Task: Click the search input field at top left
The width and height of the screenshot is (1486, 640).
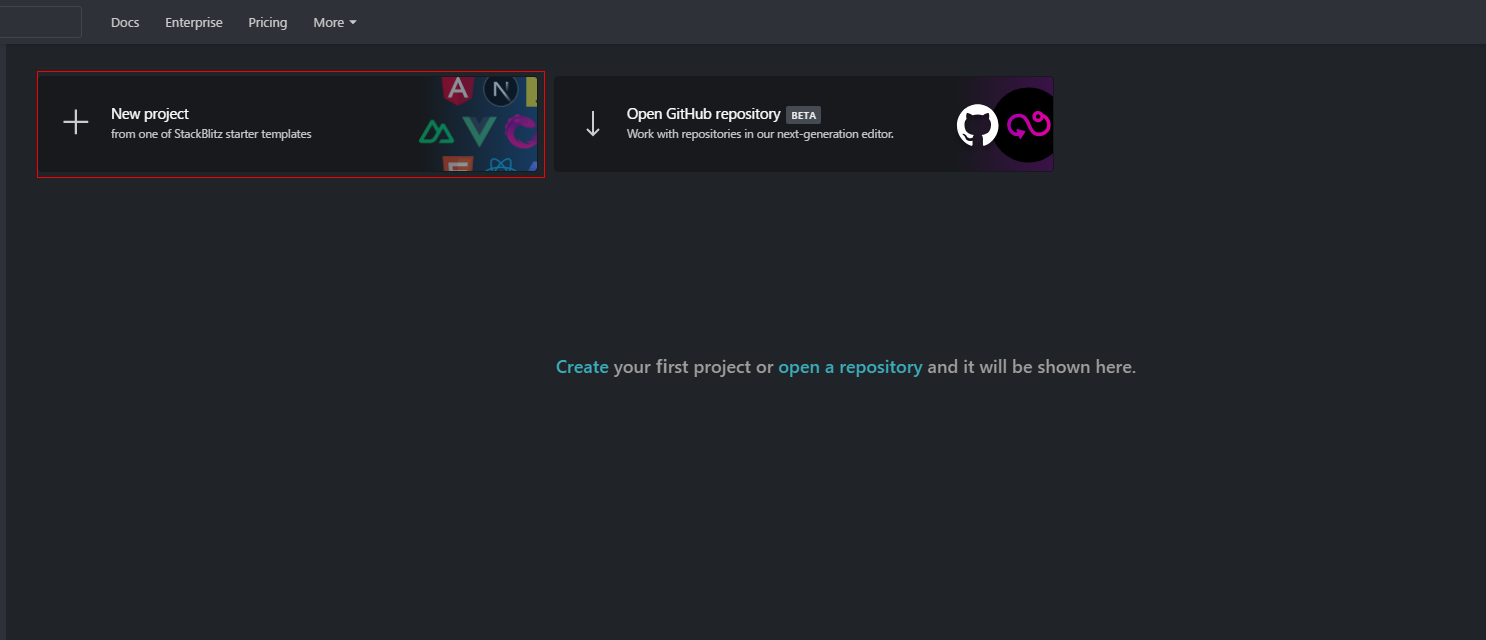Action: (x=41, y=22)
